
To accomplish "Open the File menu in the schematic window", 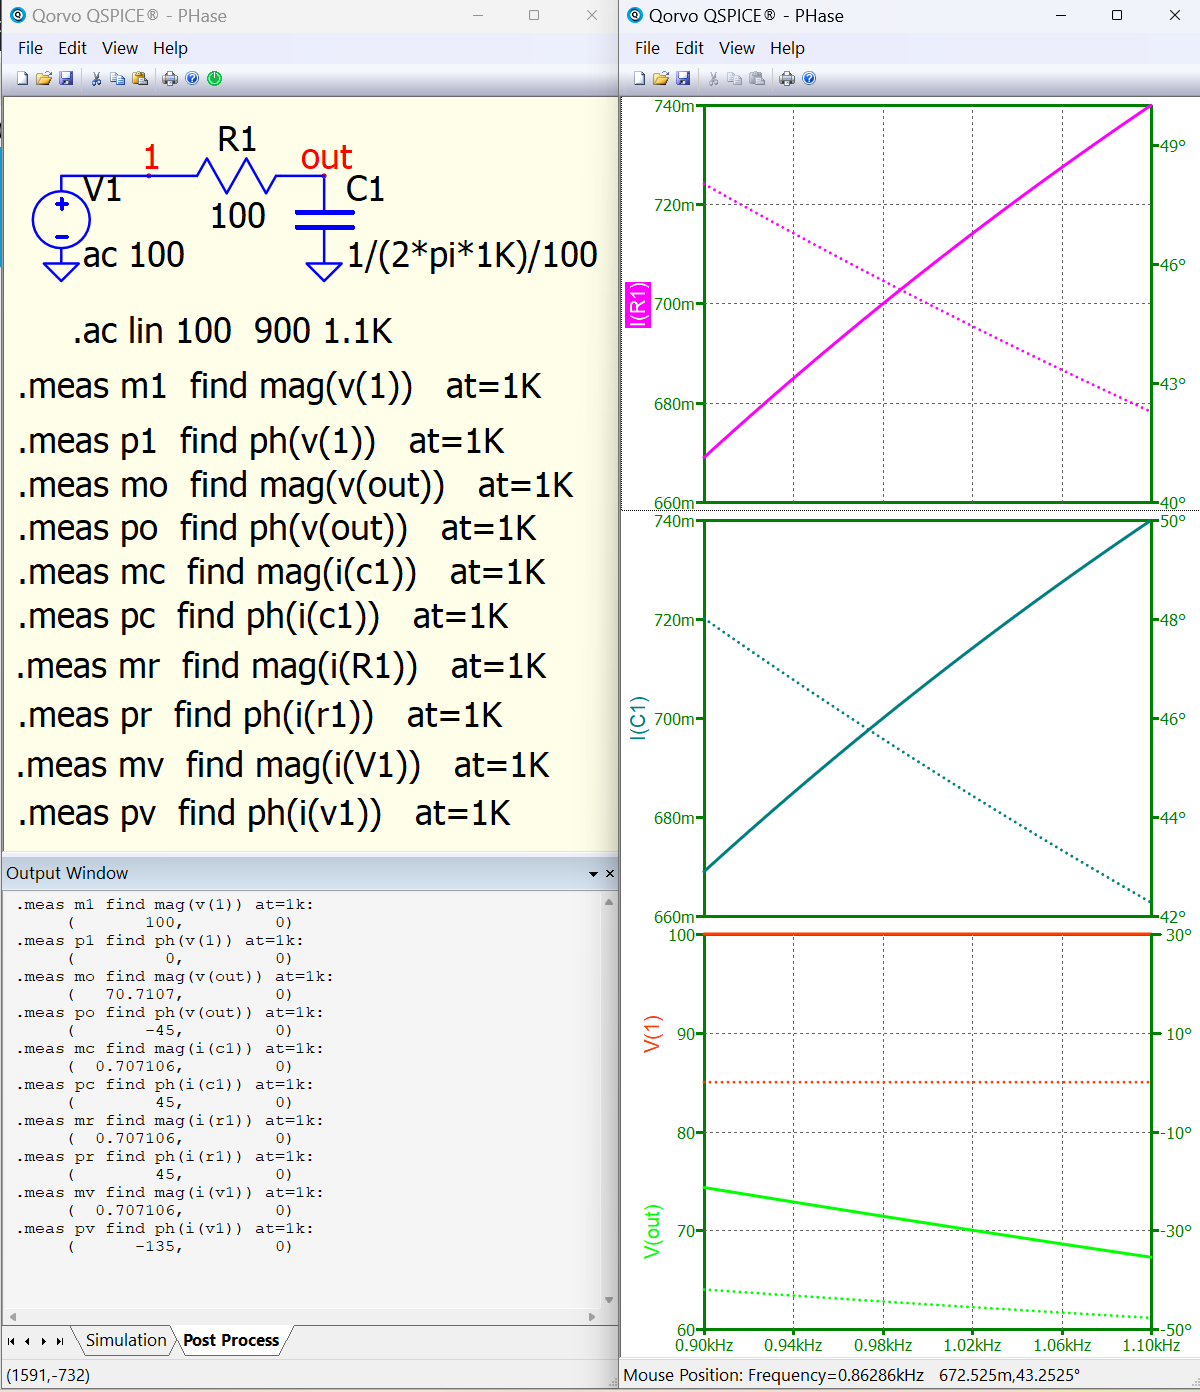I will click(x=30, y=48).
